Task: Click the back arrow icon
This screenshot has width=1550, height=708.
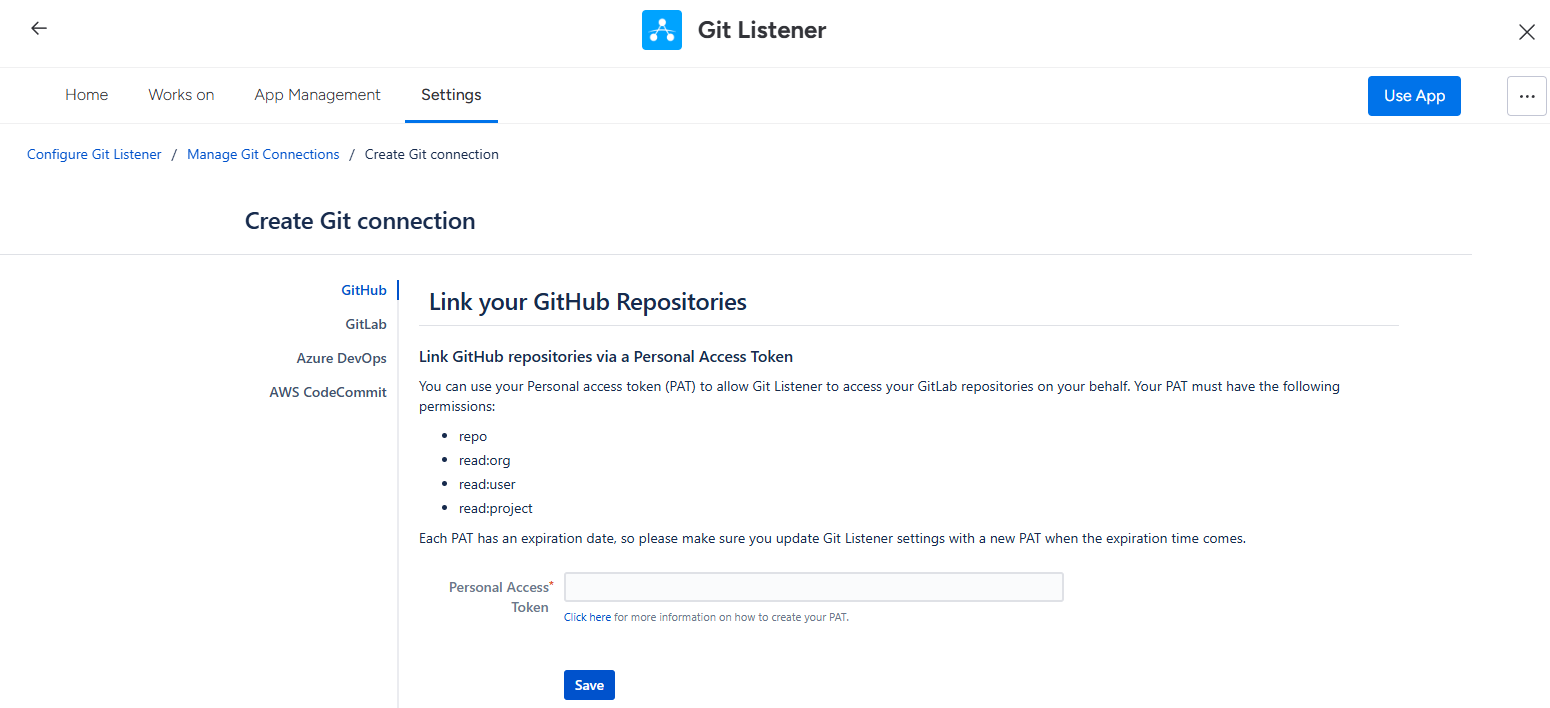Action: click(x=39, y=29)
